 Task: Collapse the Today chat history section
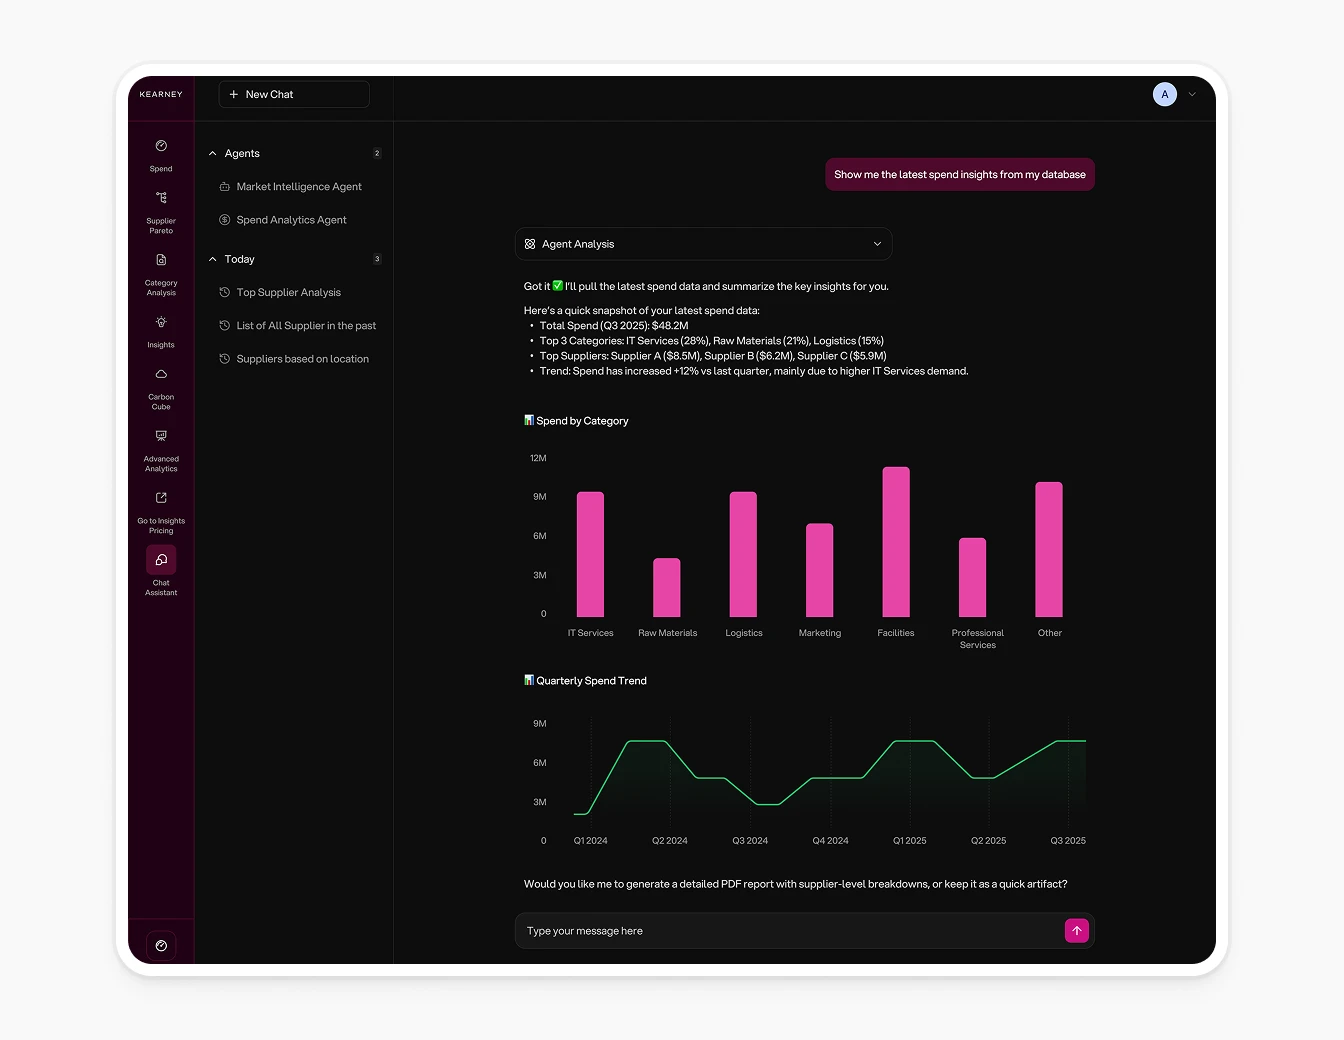pos(213,259)
